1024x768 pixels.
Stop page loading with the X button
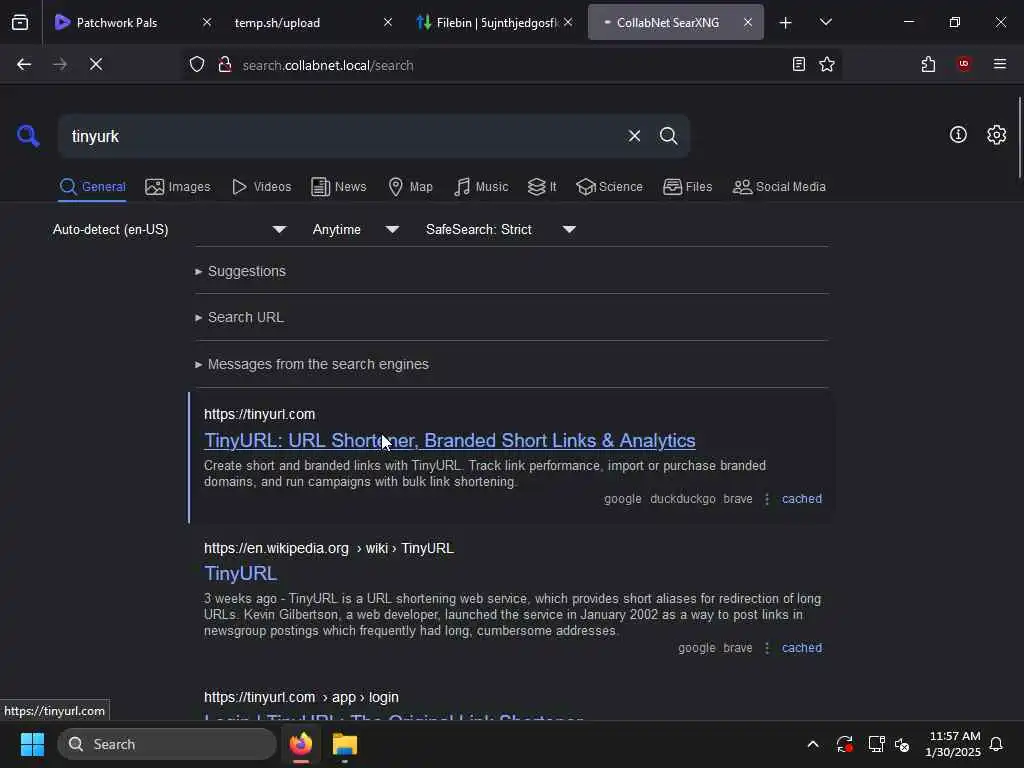pyautogui.click(x=96, y=64)
